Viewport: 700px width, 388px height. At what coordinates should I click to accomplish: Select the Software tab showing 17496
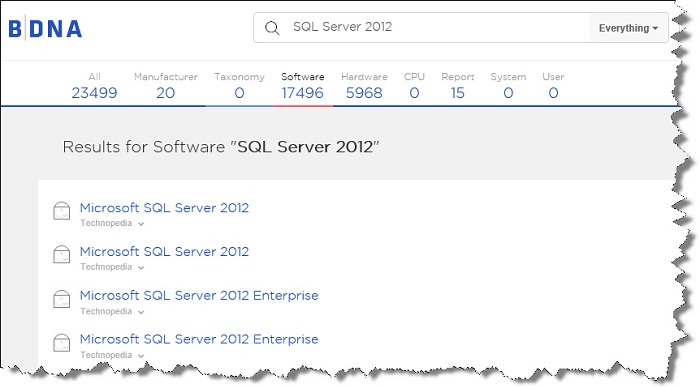coord(303,86)
